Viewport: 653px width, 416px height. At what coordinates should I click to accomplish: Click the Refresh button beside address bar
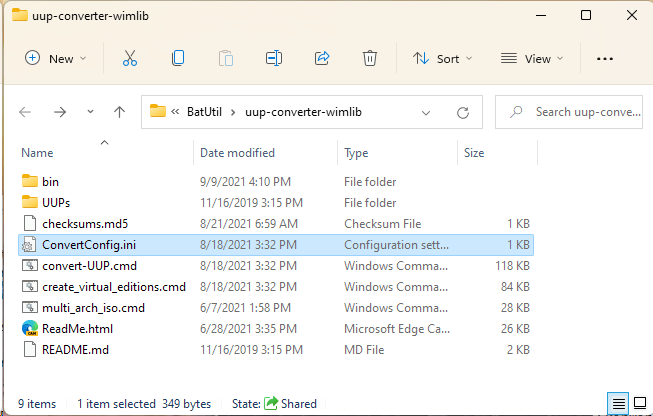pyautogui.click(x=463, y=112)
